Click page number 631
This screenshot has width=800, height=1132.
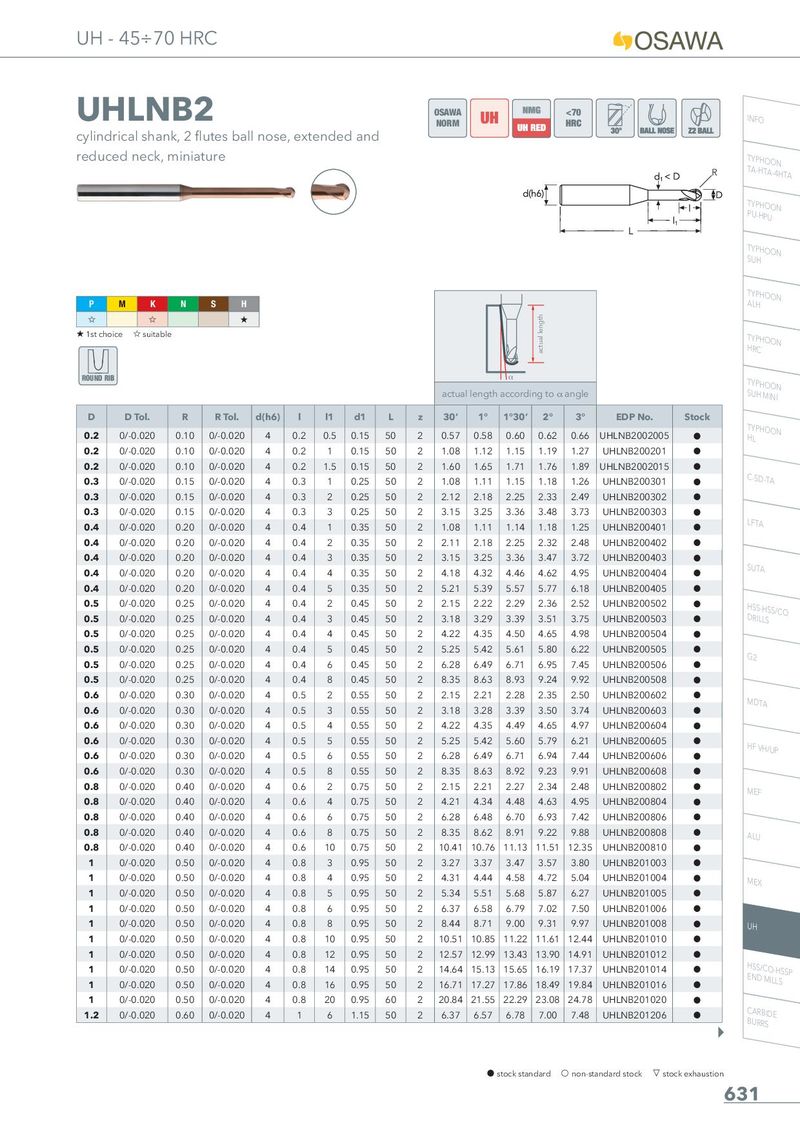742,1094
